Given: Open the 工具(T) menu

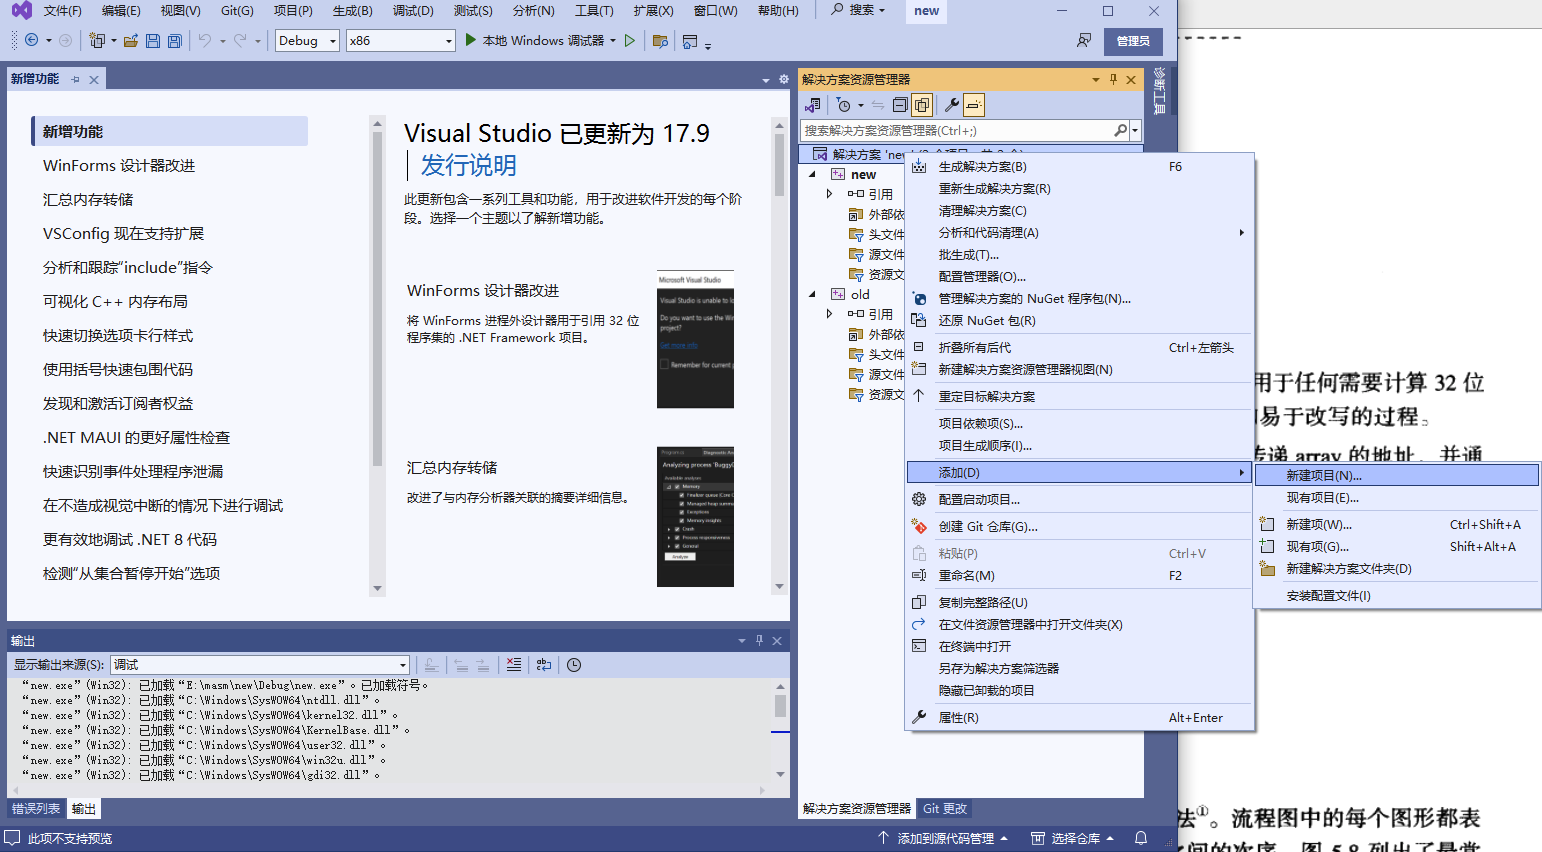Looking at the screenshot, I should (x=594, y=11).
